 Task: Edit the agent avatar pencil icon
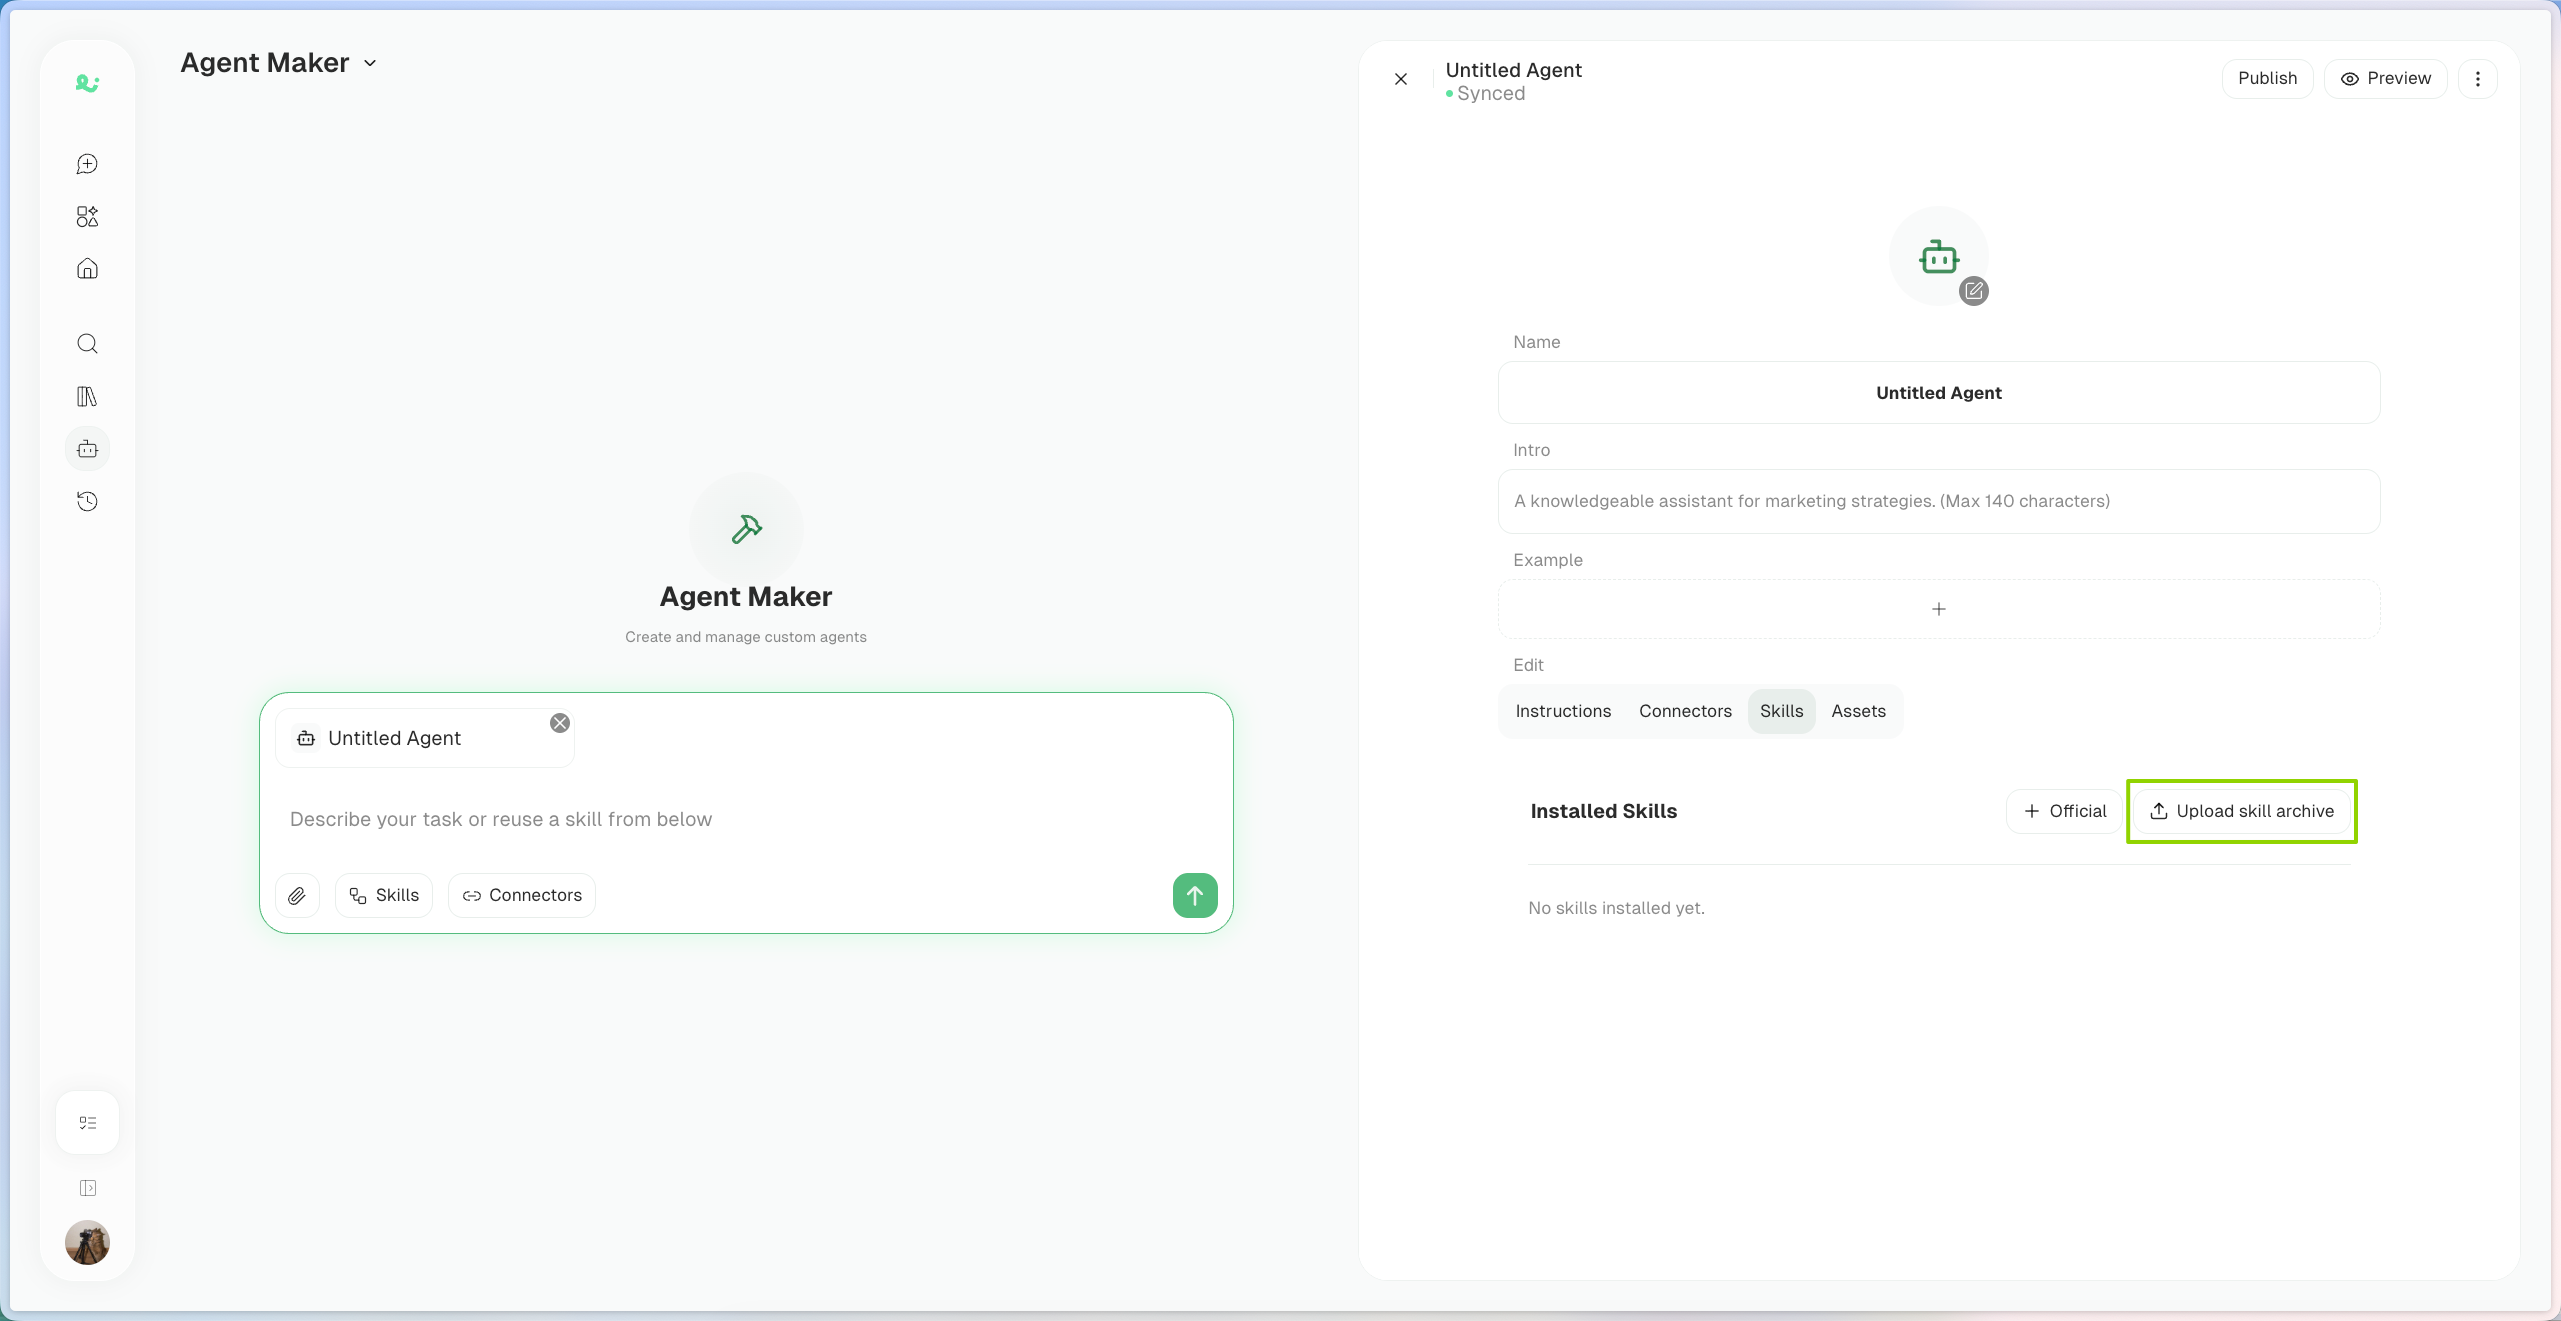pos(1973,291)
